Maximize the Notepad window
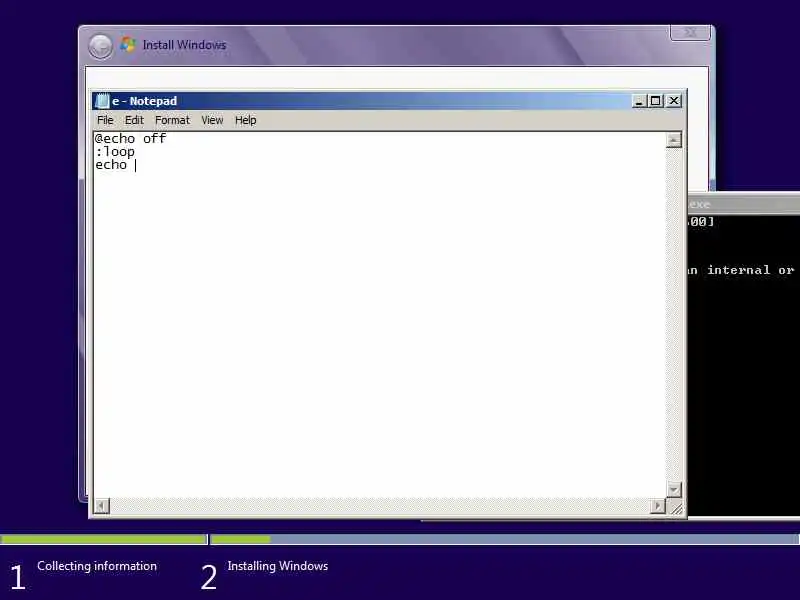 (656, 101)
